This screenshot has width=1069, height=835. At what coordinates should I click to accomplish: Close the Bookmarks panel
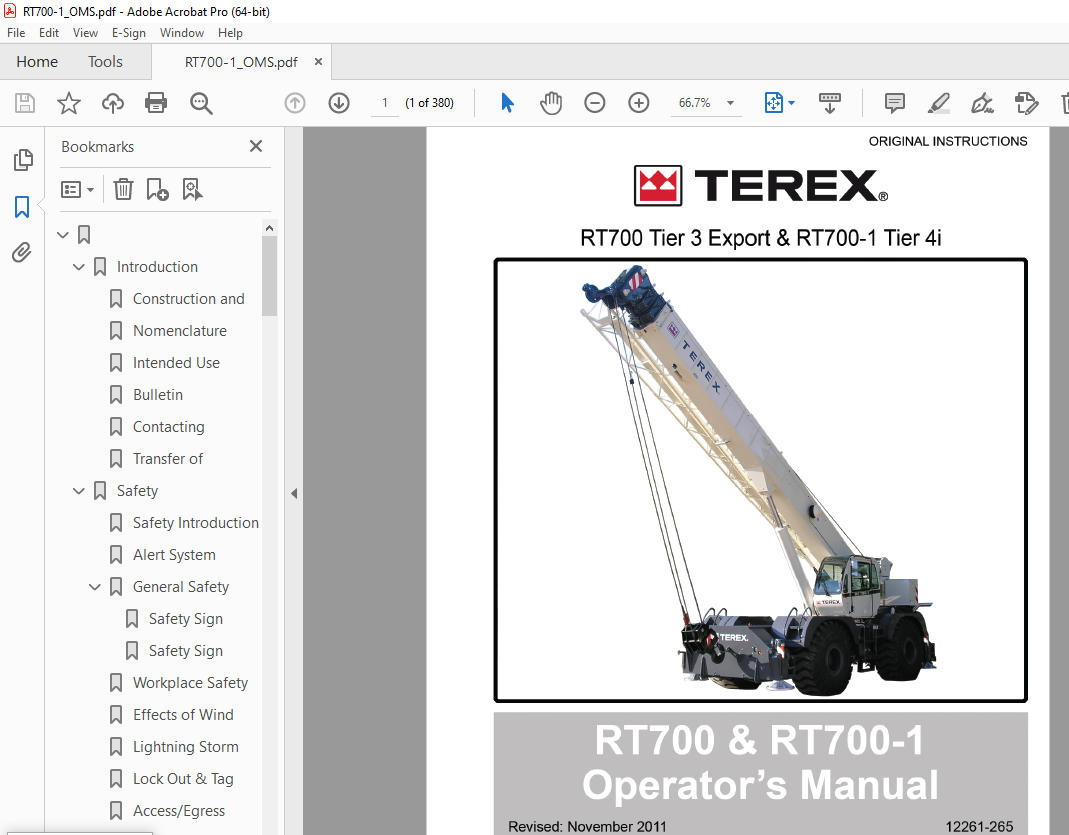[x=256, y=146]
